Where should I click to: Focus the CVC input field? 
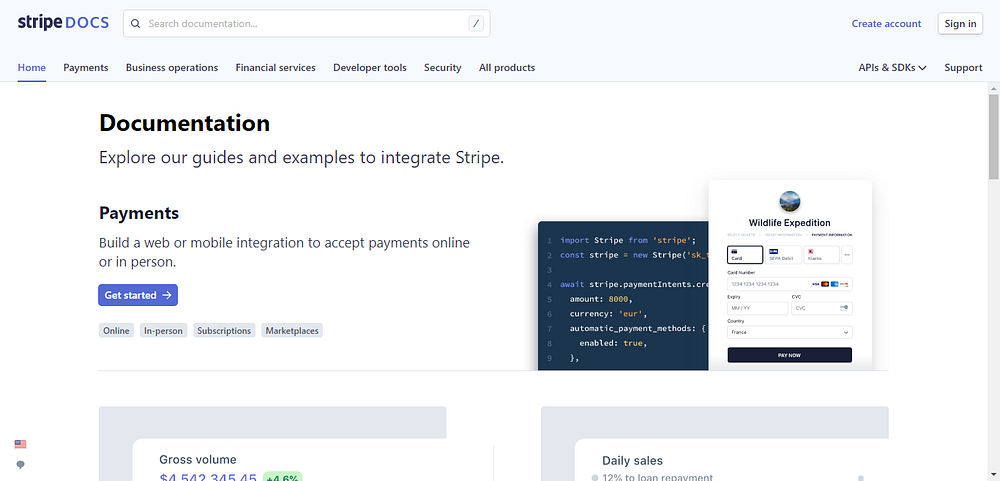(821, 308)
